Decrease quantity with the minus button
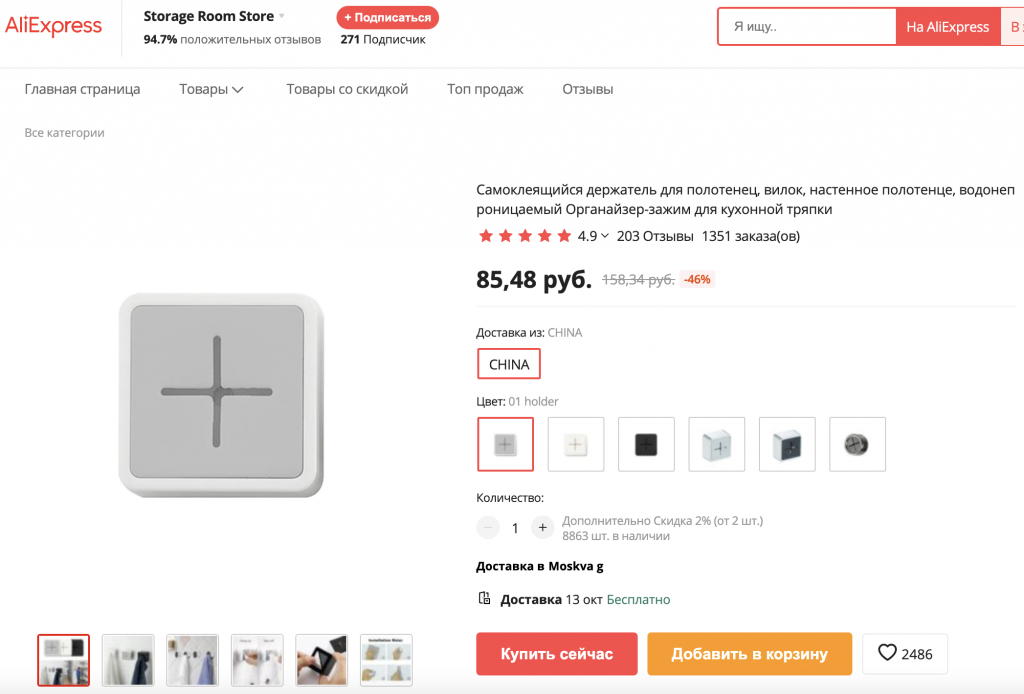The width and height of the screenshot is (1024, 694). [x=488, y=527]
